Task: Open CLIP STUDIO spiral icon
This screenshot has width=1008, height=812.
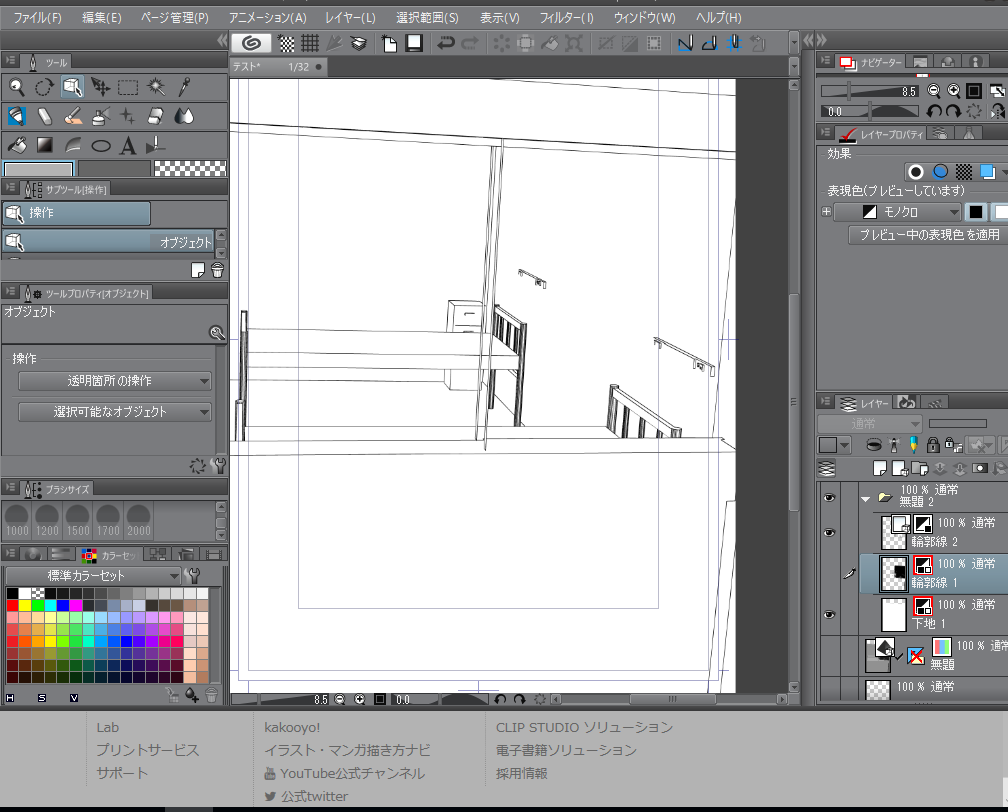Action: (x=251, y=43)
